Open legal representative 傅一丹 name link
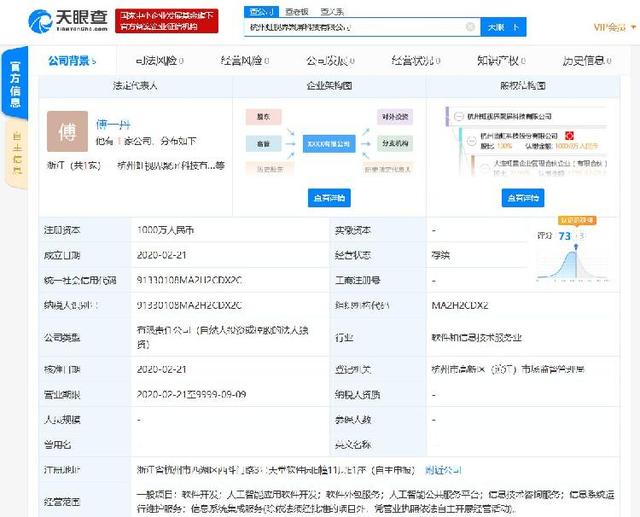 click(113, 124)
